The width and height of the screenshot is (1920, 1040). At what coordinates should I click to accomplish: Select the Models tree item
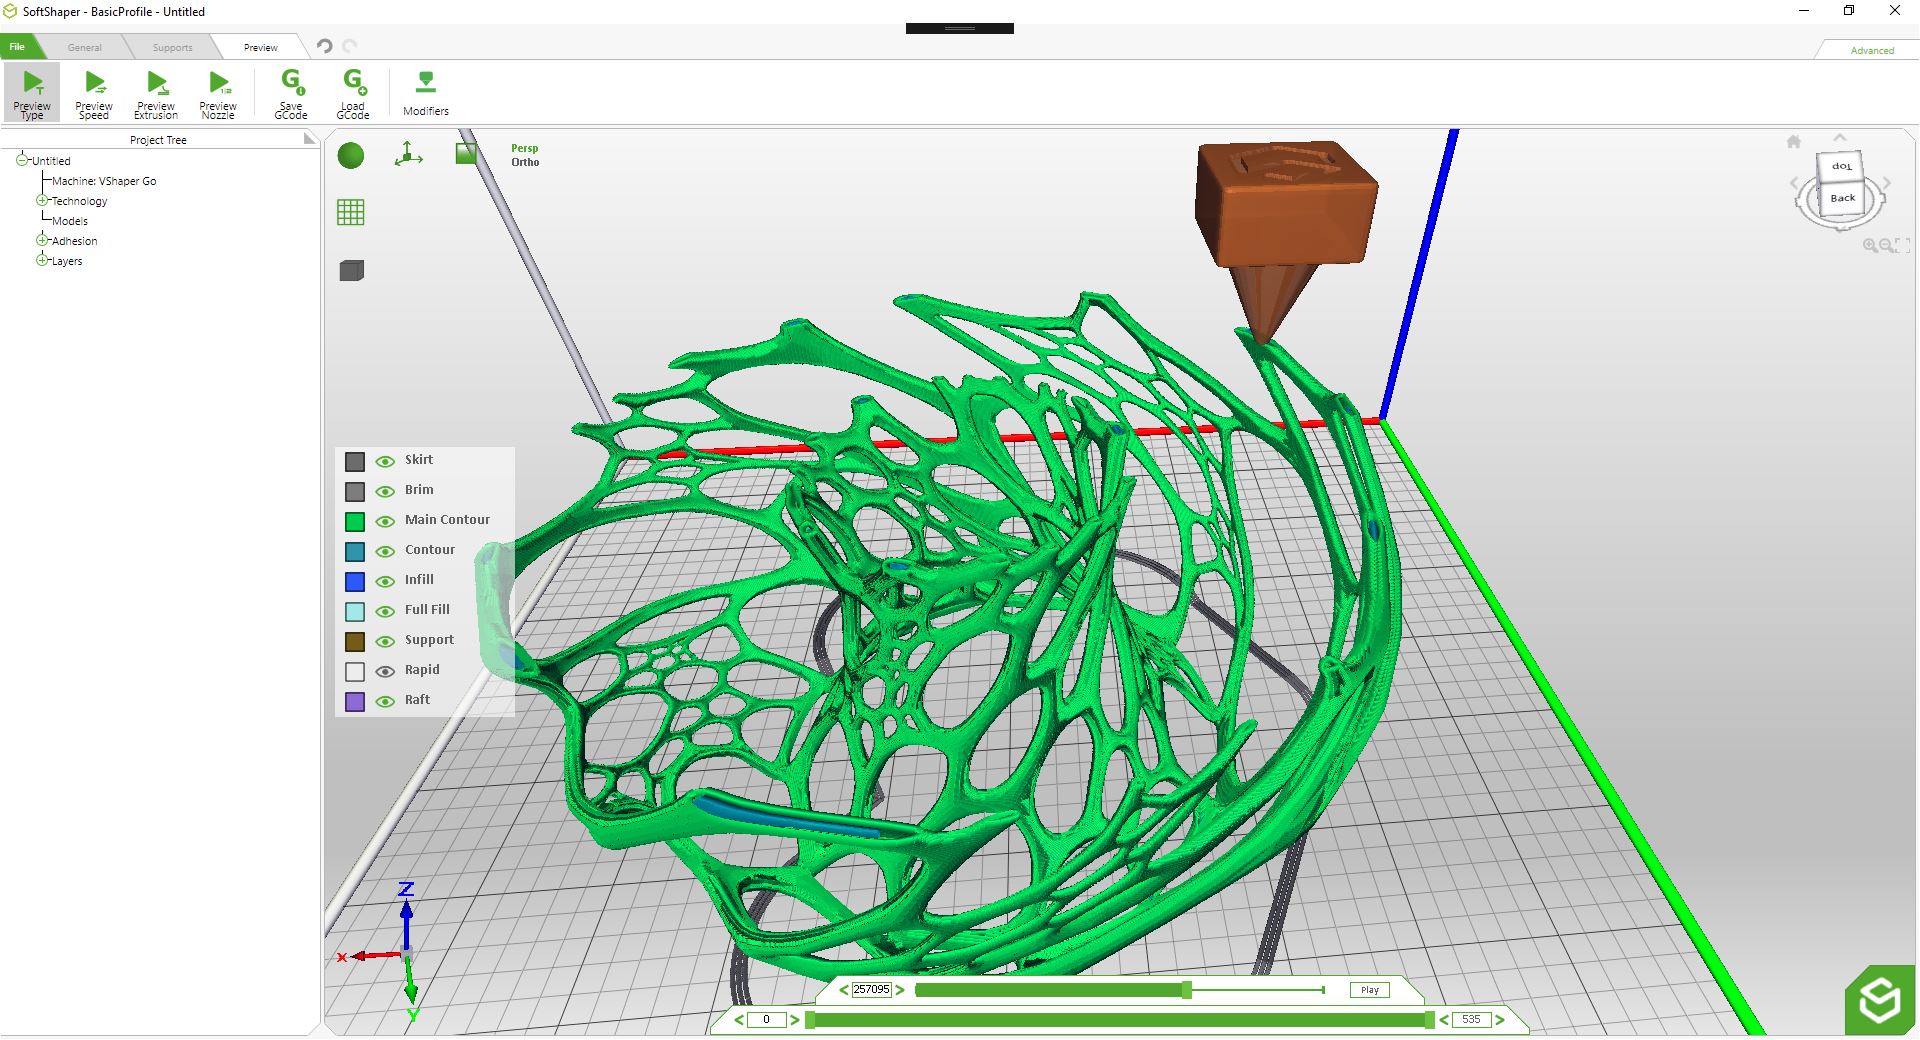[x=70, y=221]
